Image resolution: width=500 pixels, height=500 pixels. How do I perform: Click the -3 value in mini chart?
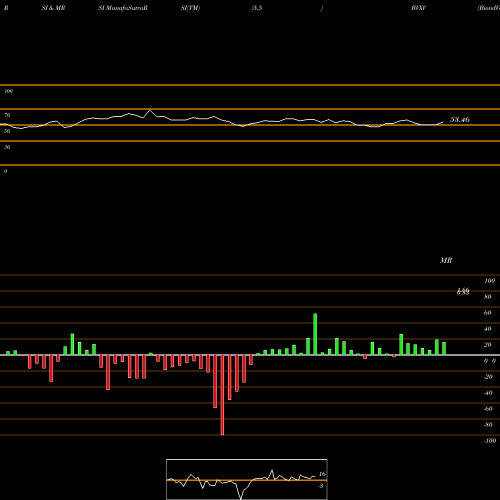pos(321,486)
